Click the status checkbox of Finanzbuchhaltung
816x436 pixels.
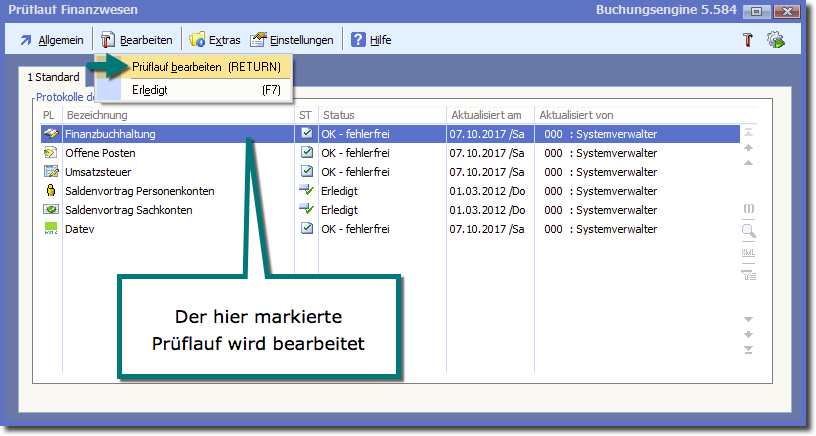point(307,134)
